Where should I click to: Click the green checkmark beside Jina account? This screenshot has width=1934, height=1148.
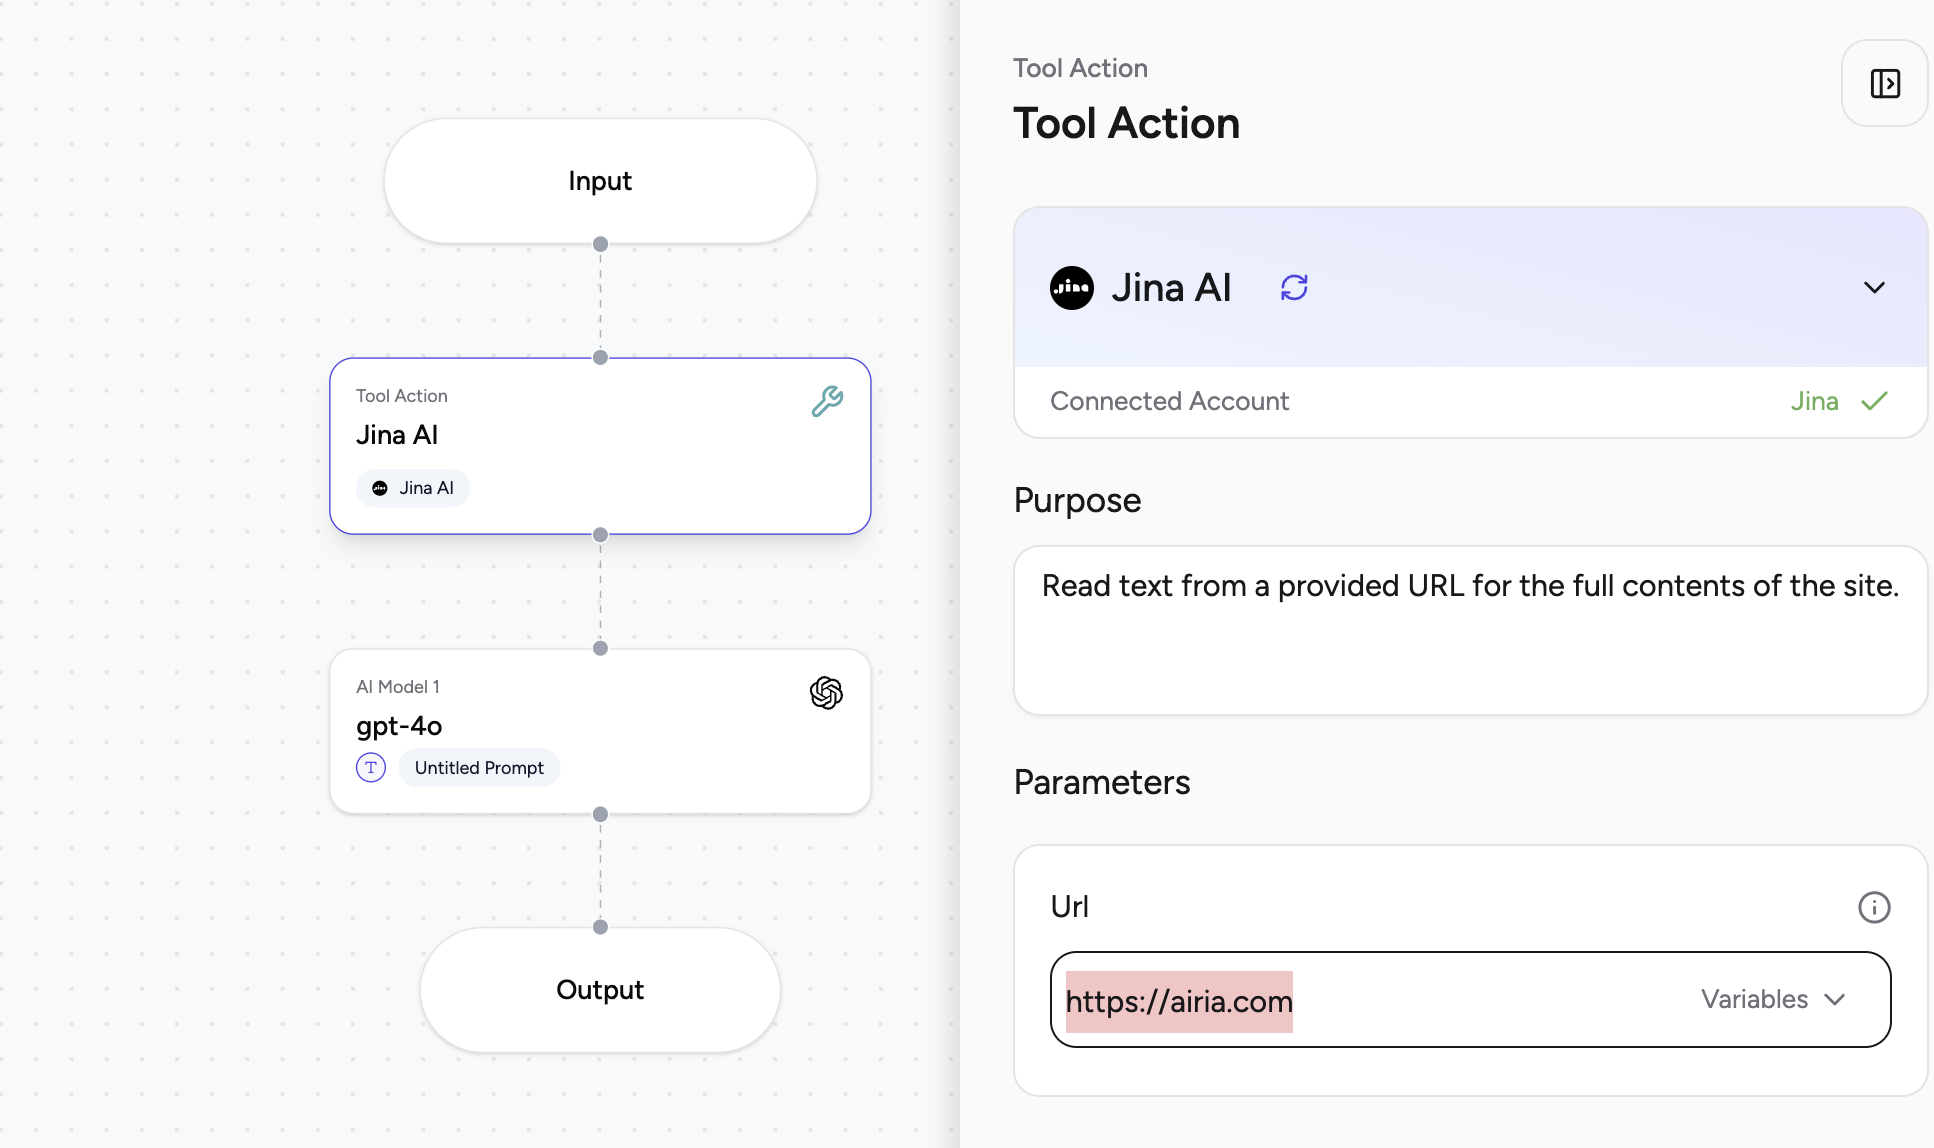pos(1874,401)
